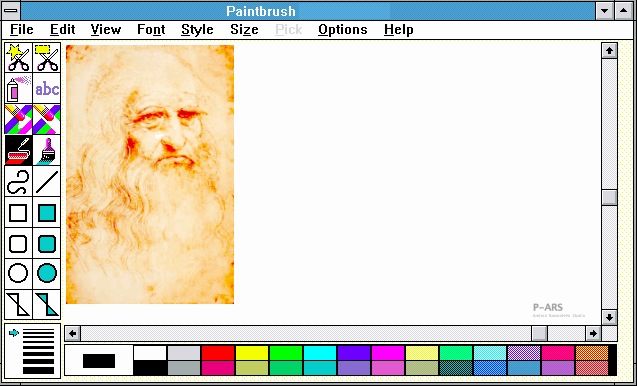
Task: Select the Color Eraser tool
Action: click(x=18, y=119)
